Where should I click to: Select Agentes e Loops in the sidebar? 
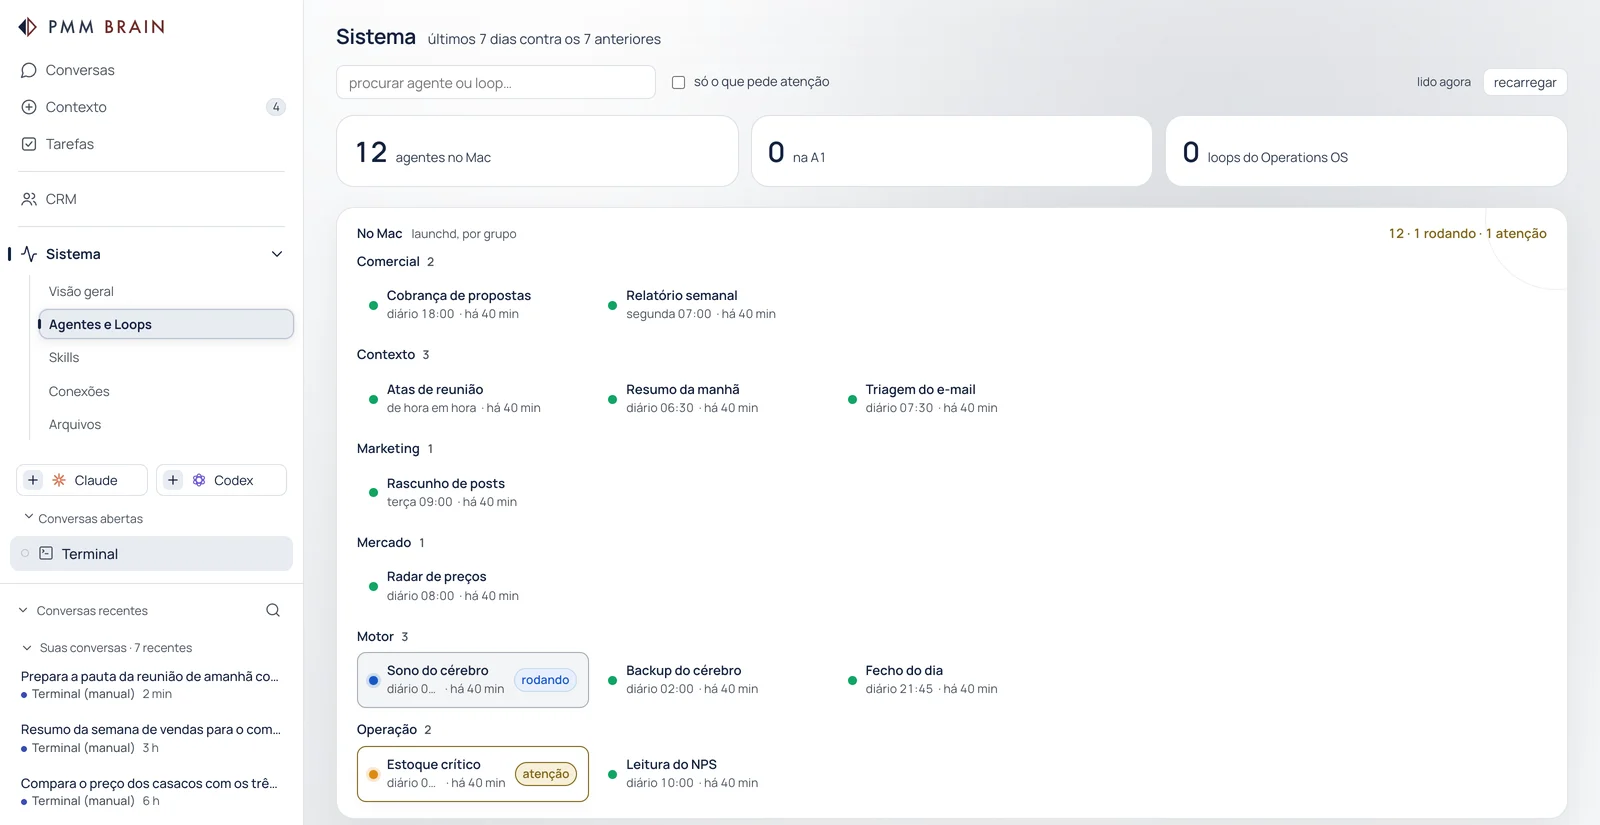(x=166, y=324)
